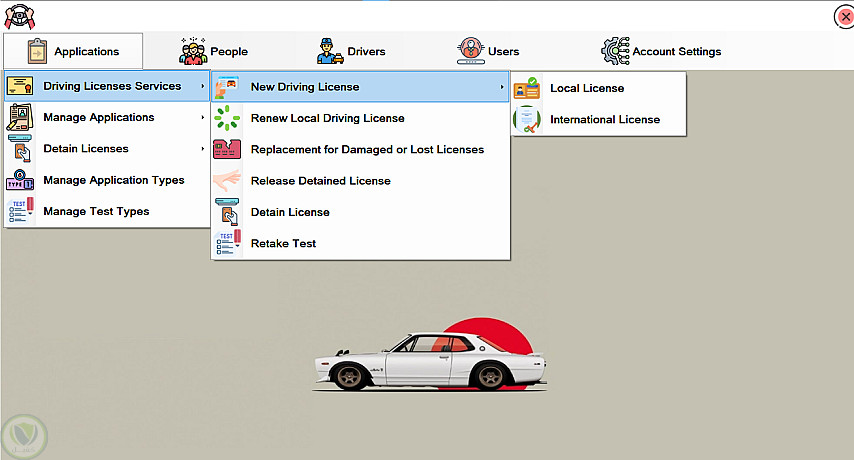This screenshot has width=854, height=460.
Task: Expand the Detain Licenses submenu arrow
Action: pos(203,149)
